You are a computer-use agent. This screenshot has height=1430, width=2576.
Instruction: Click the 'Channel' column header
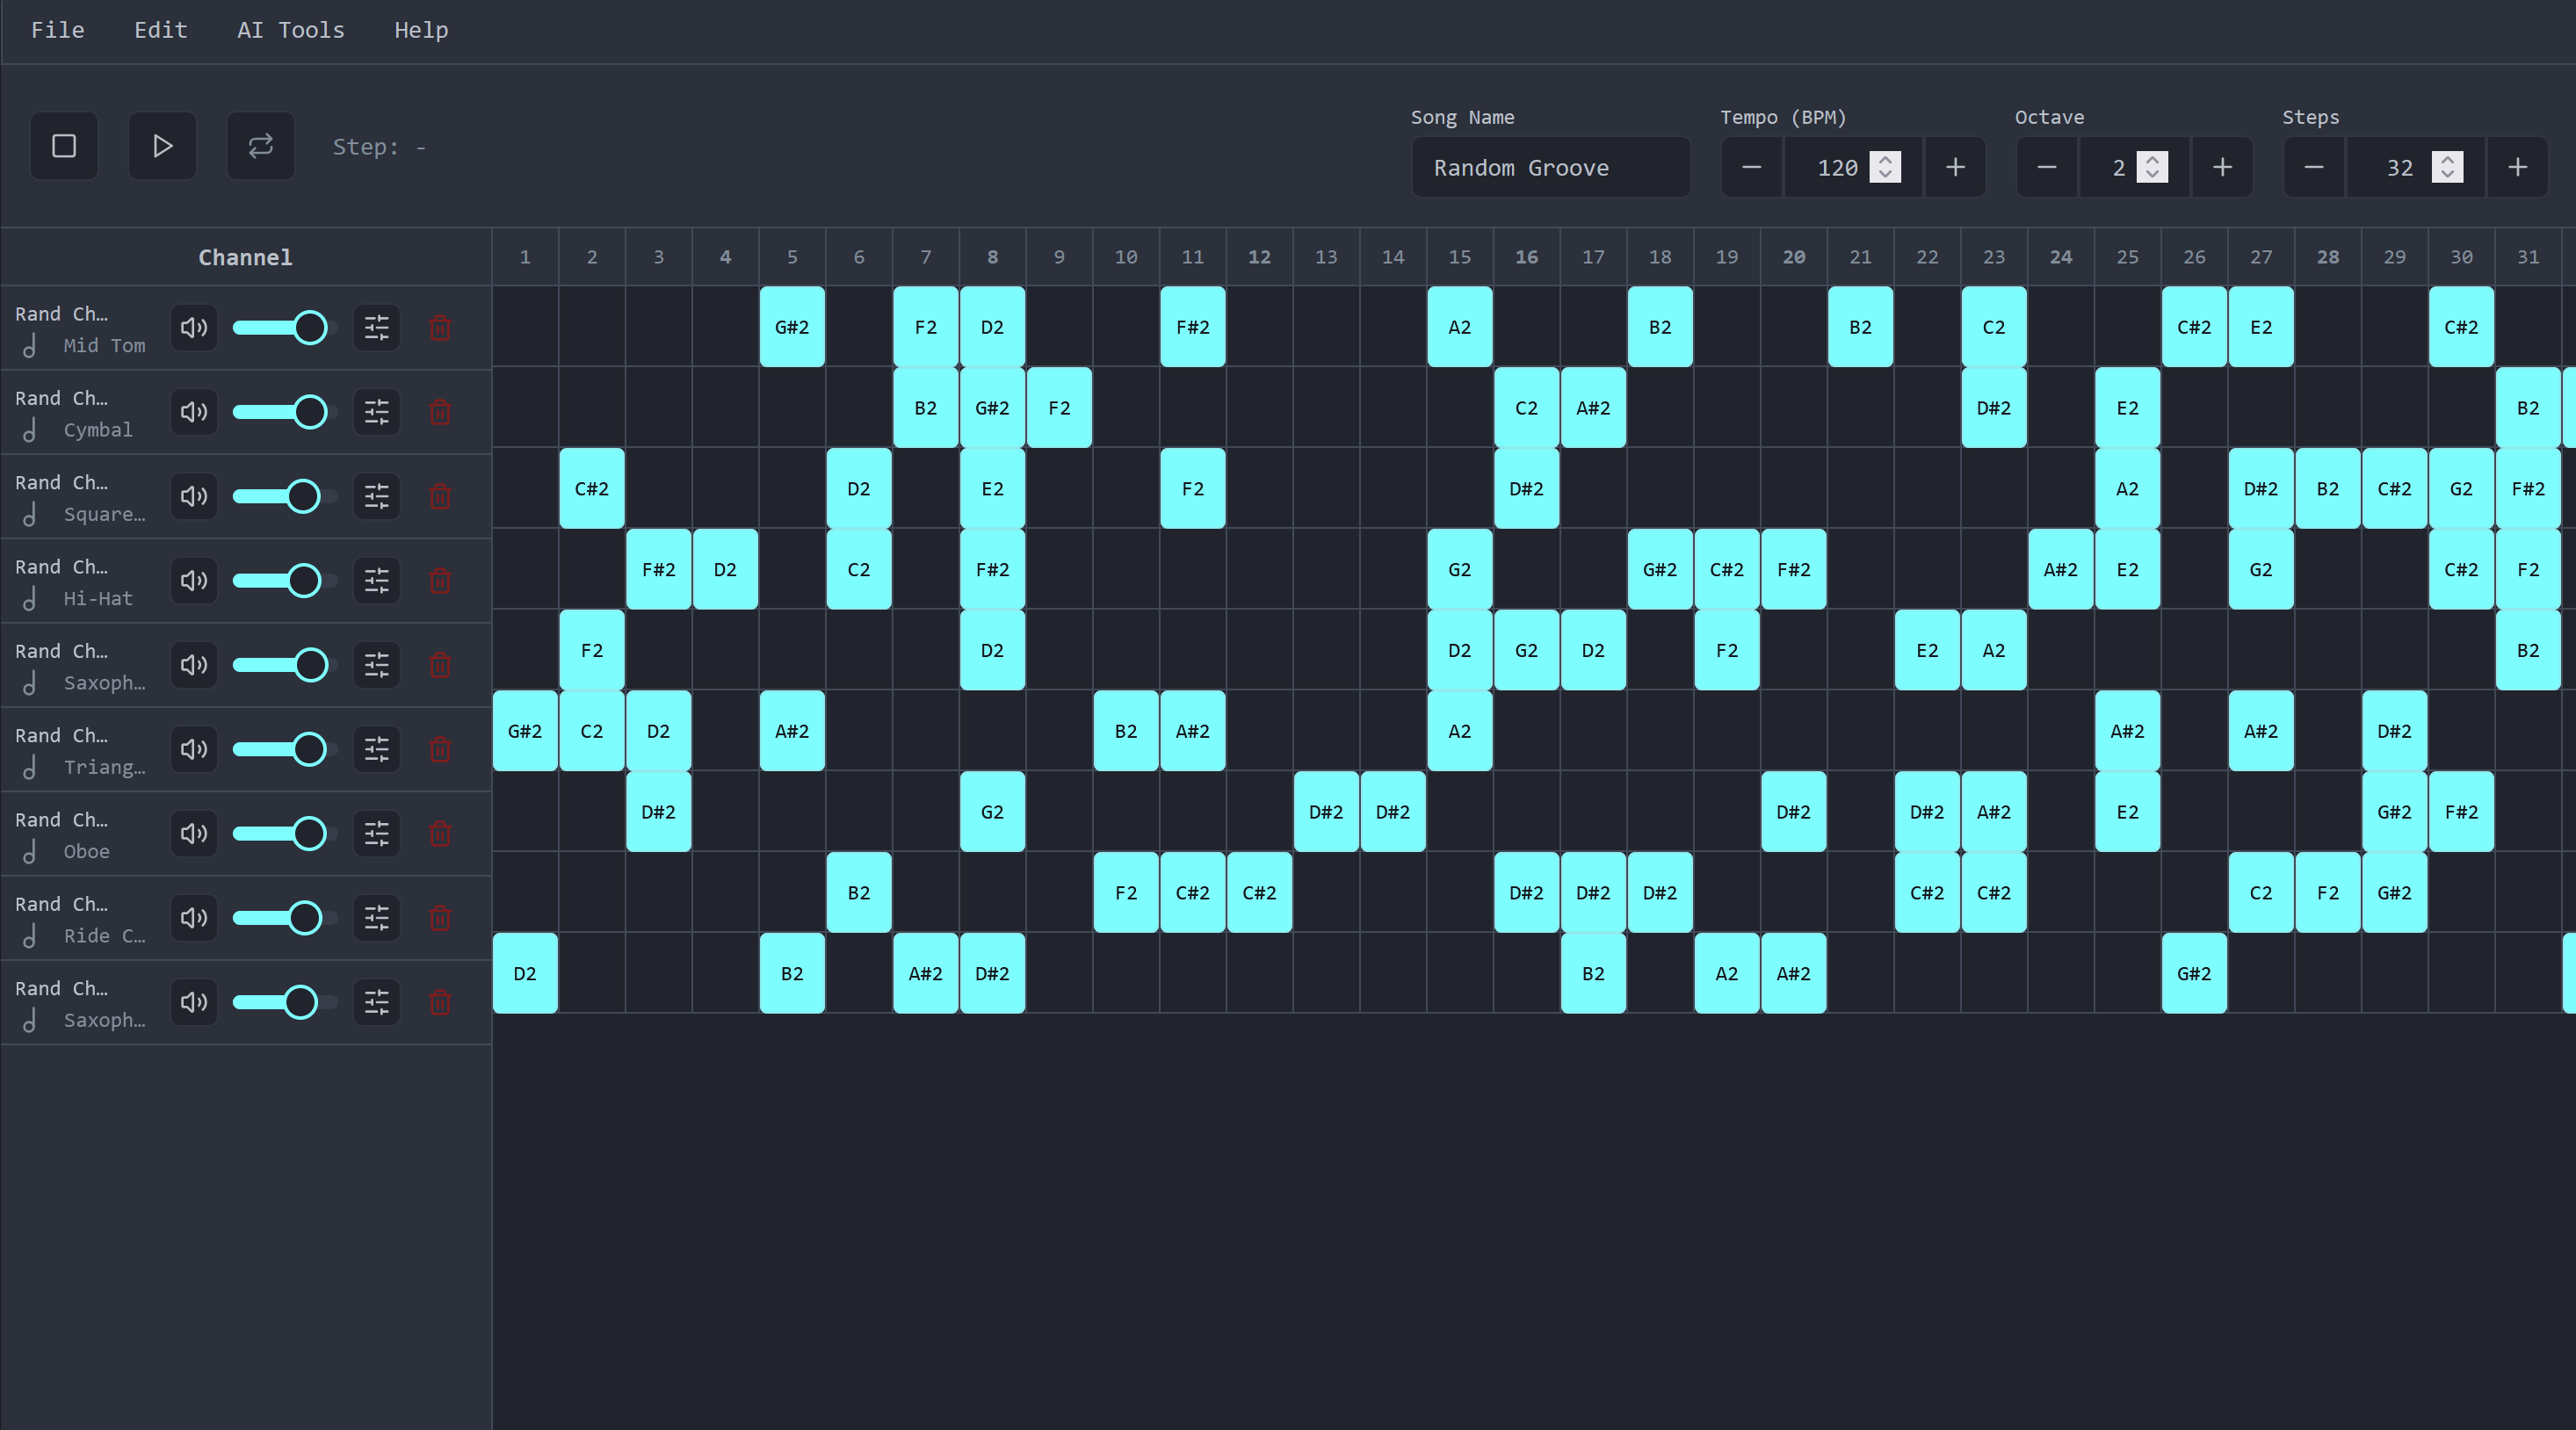click(x=245, y=257)
